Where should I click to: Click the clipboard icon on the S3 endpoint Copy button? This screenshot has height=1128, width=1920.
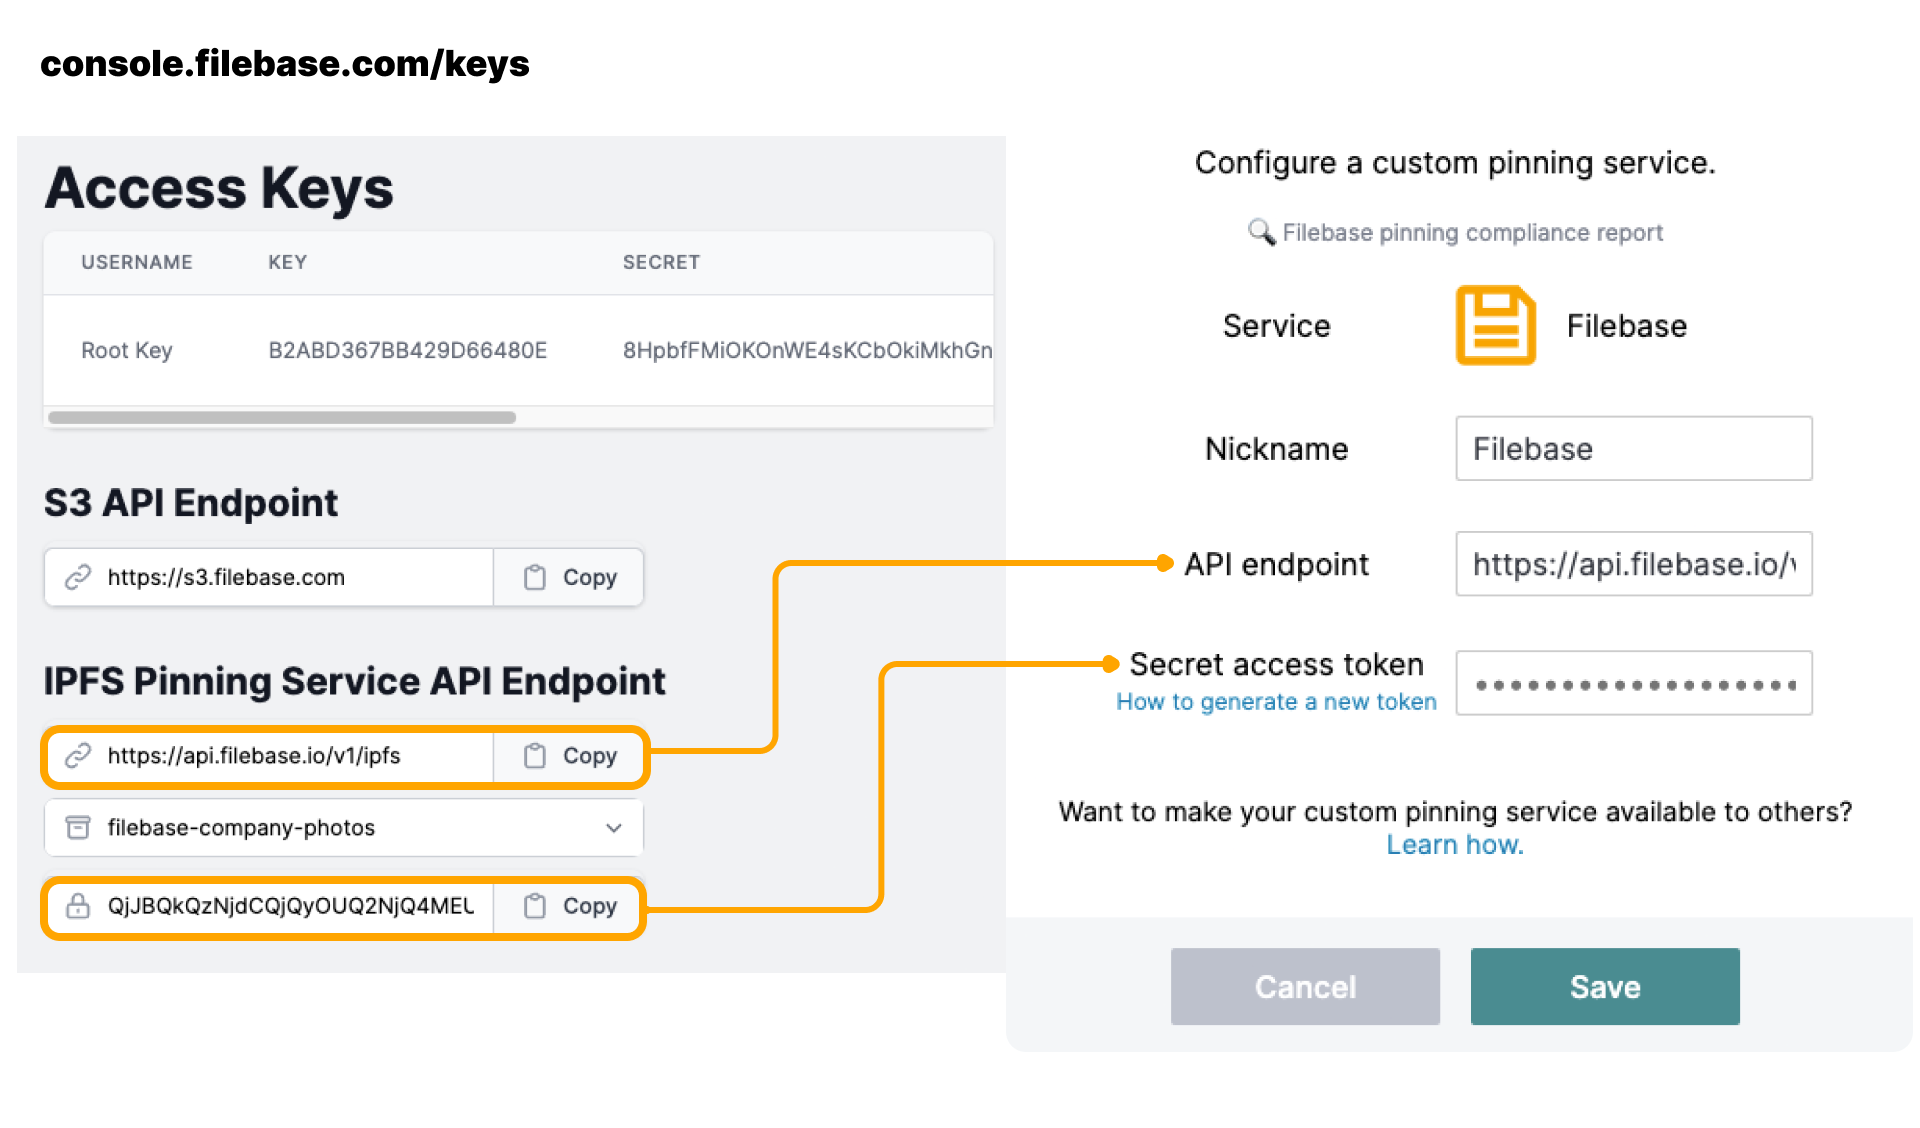coord(535,577)
